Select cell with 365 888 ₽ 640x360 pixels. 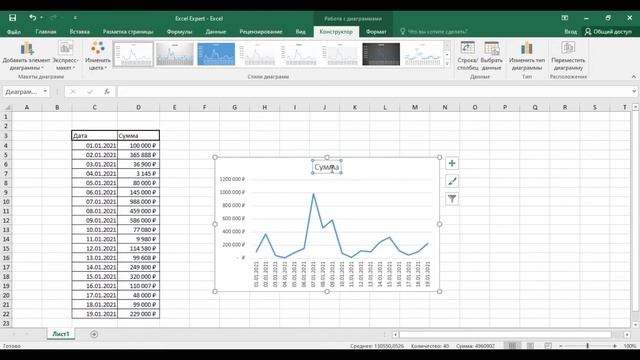[x=138, y=155]
